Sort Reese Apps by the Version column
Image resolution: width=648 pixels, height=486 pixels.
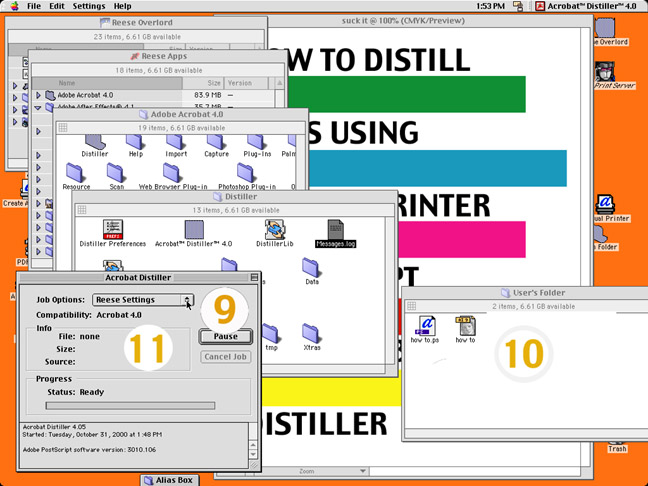click(x=246, y=83)
